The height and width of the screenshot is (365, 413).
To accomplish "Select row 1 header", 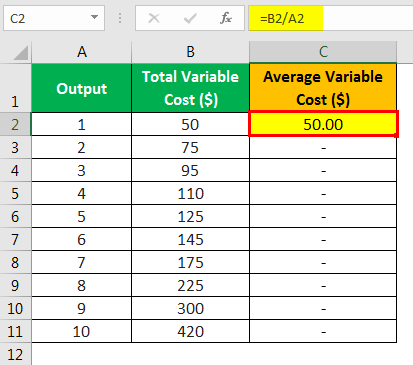I will 15,88.
